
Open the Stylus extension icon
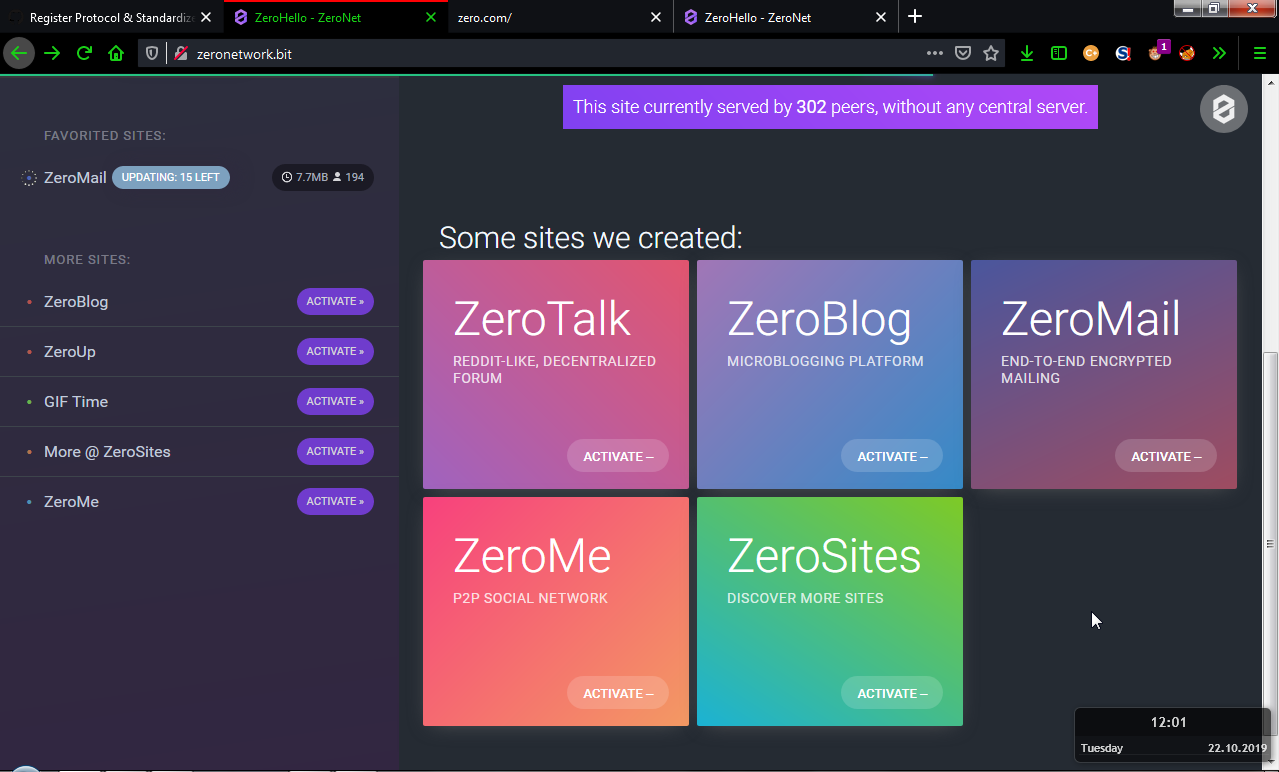coord(1123,52)
